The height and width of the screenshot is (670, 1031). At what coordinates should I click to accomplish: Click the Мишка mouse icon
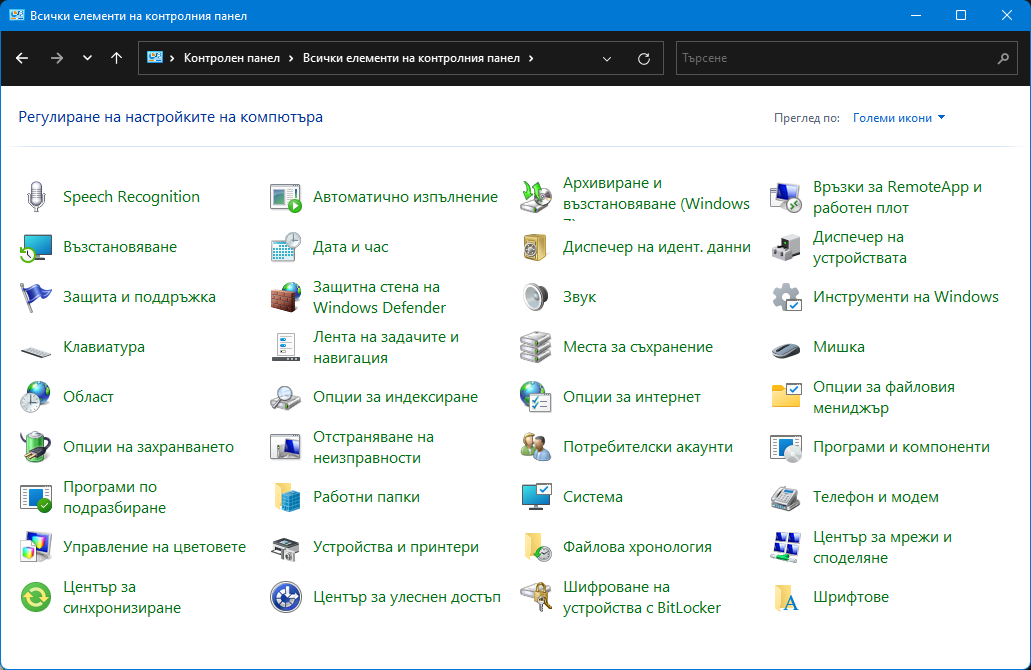coord(786,350)
